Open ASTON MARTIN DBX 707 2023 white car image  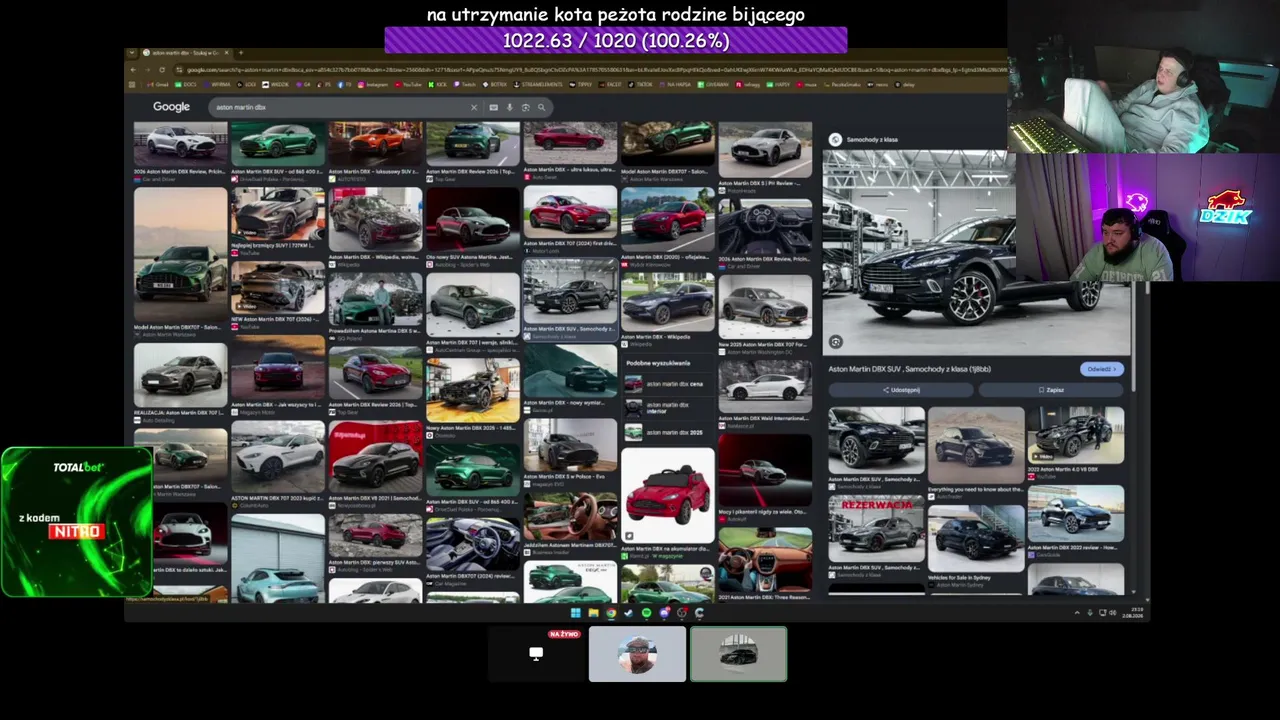(278, 457)
